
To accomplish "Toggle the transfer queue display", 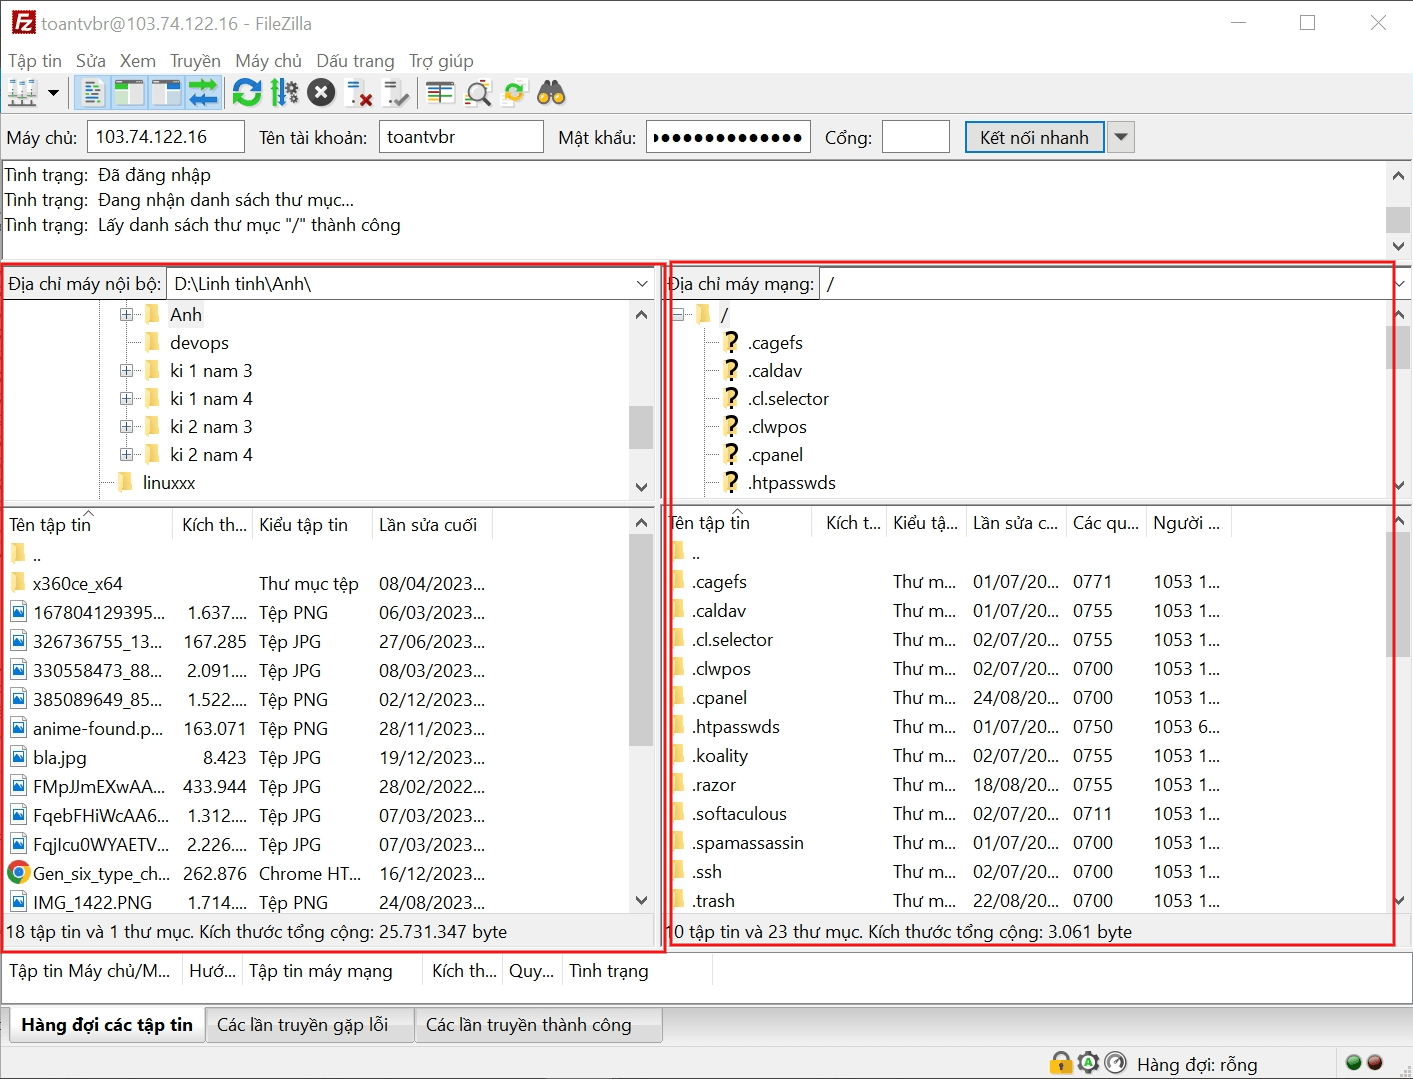I will click(204, 92).
